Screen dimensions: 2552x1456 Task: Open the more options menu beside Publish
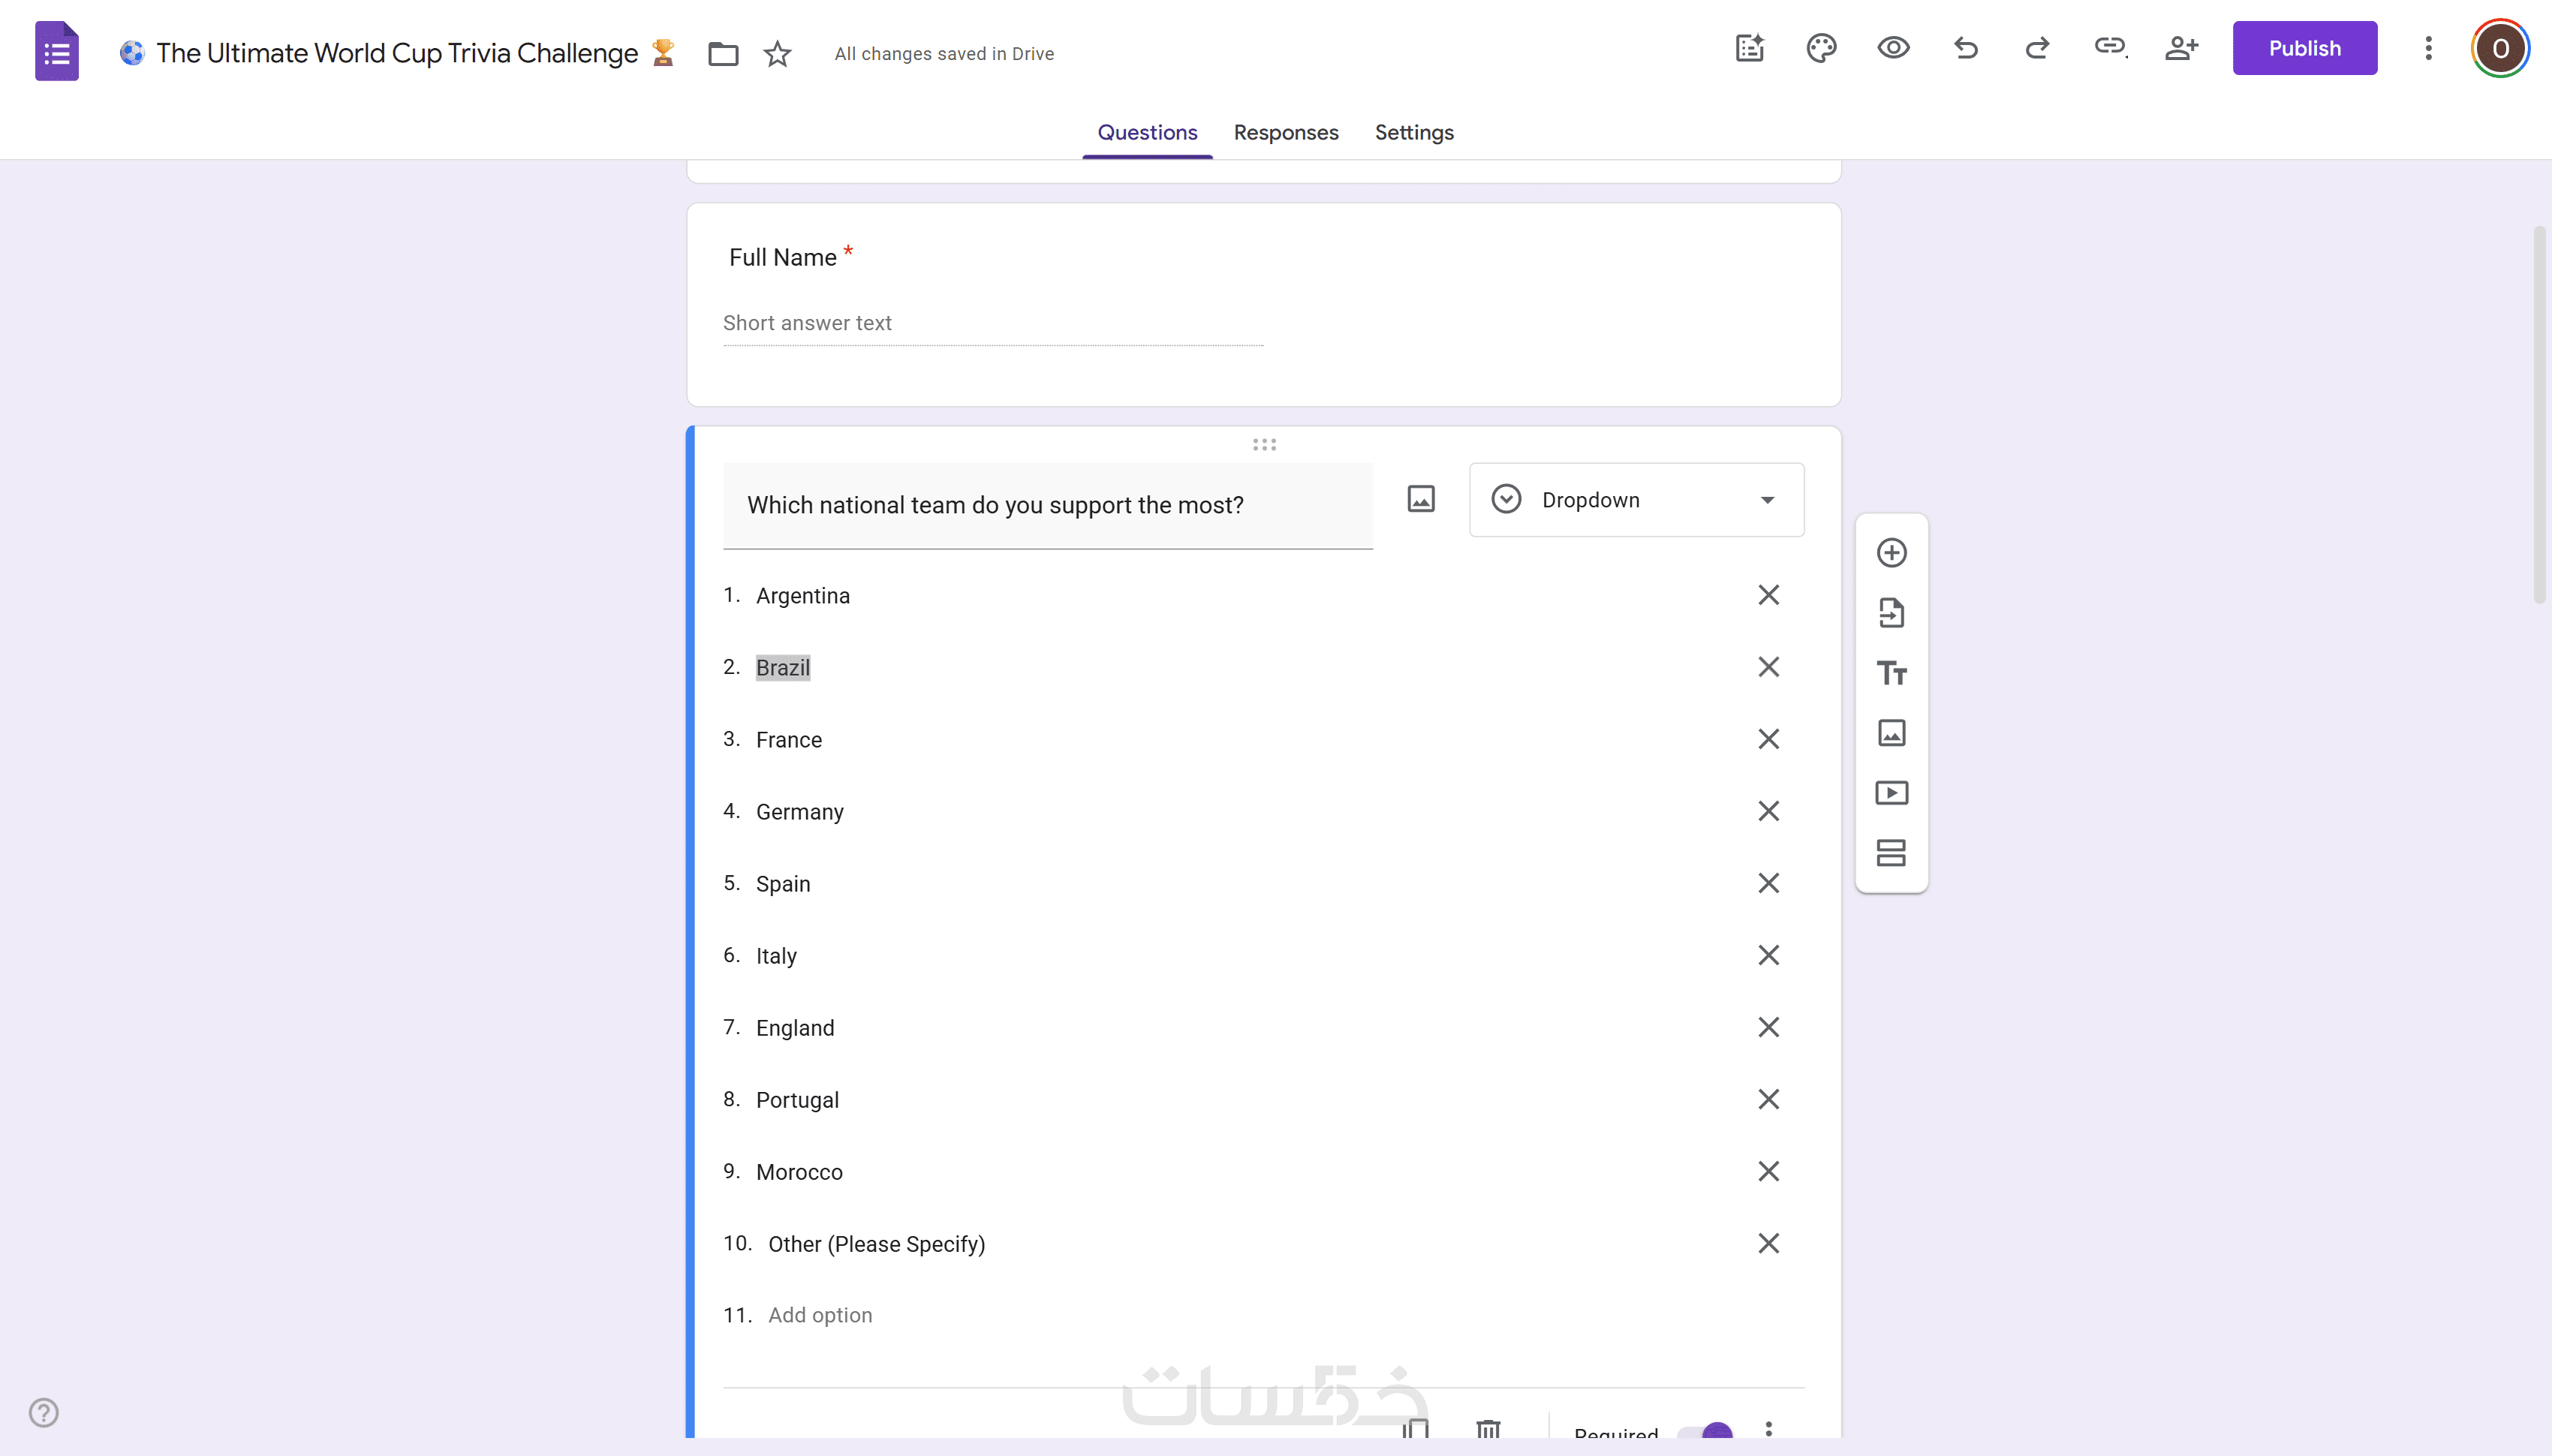click(x=2428, y=48)
